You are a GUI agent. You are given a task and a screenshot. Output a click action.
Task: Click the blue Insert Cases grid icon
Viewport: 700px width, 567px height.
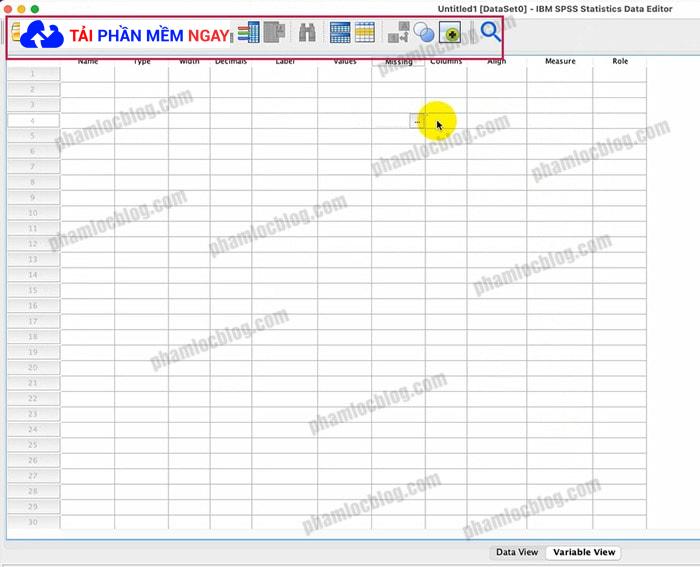pos(340,33)
